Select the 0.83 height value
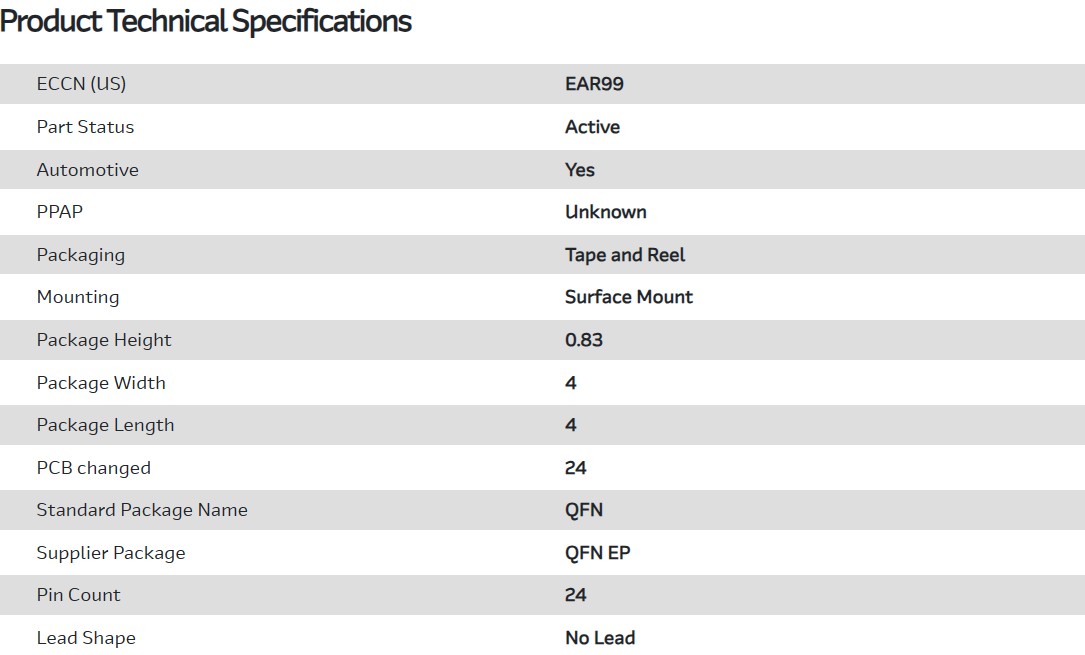Viewport: 1085px width, 655px height. 584,340
